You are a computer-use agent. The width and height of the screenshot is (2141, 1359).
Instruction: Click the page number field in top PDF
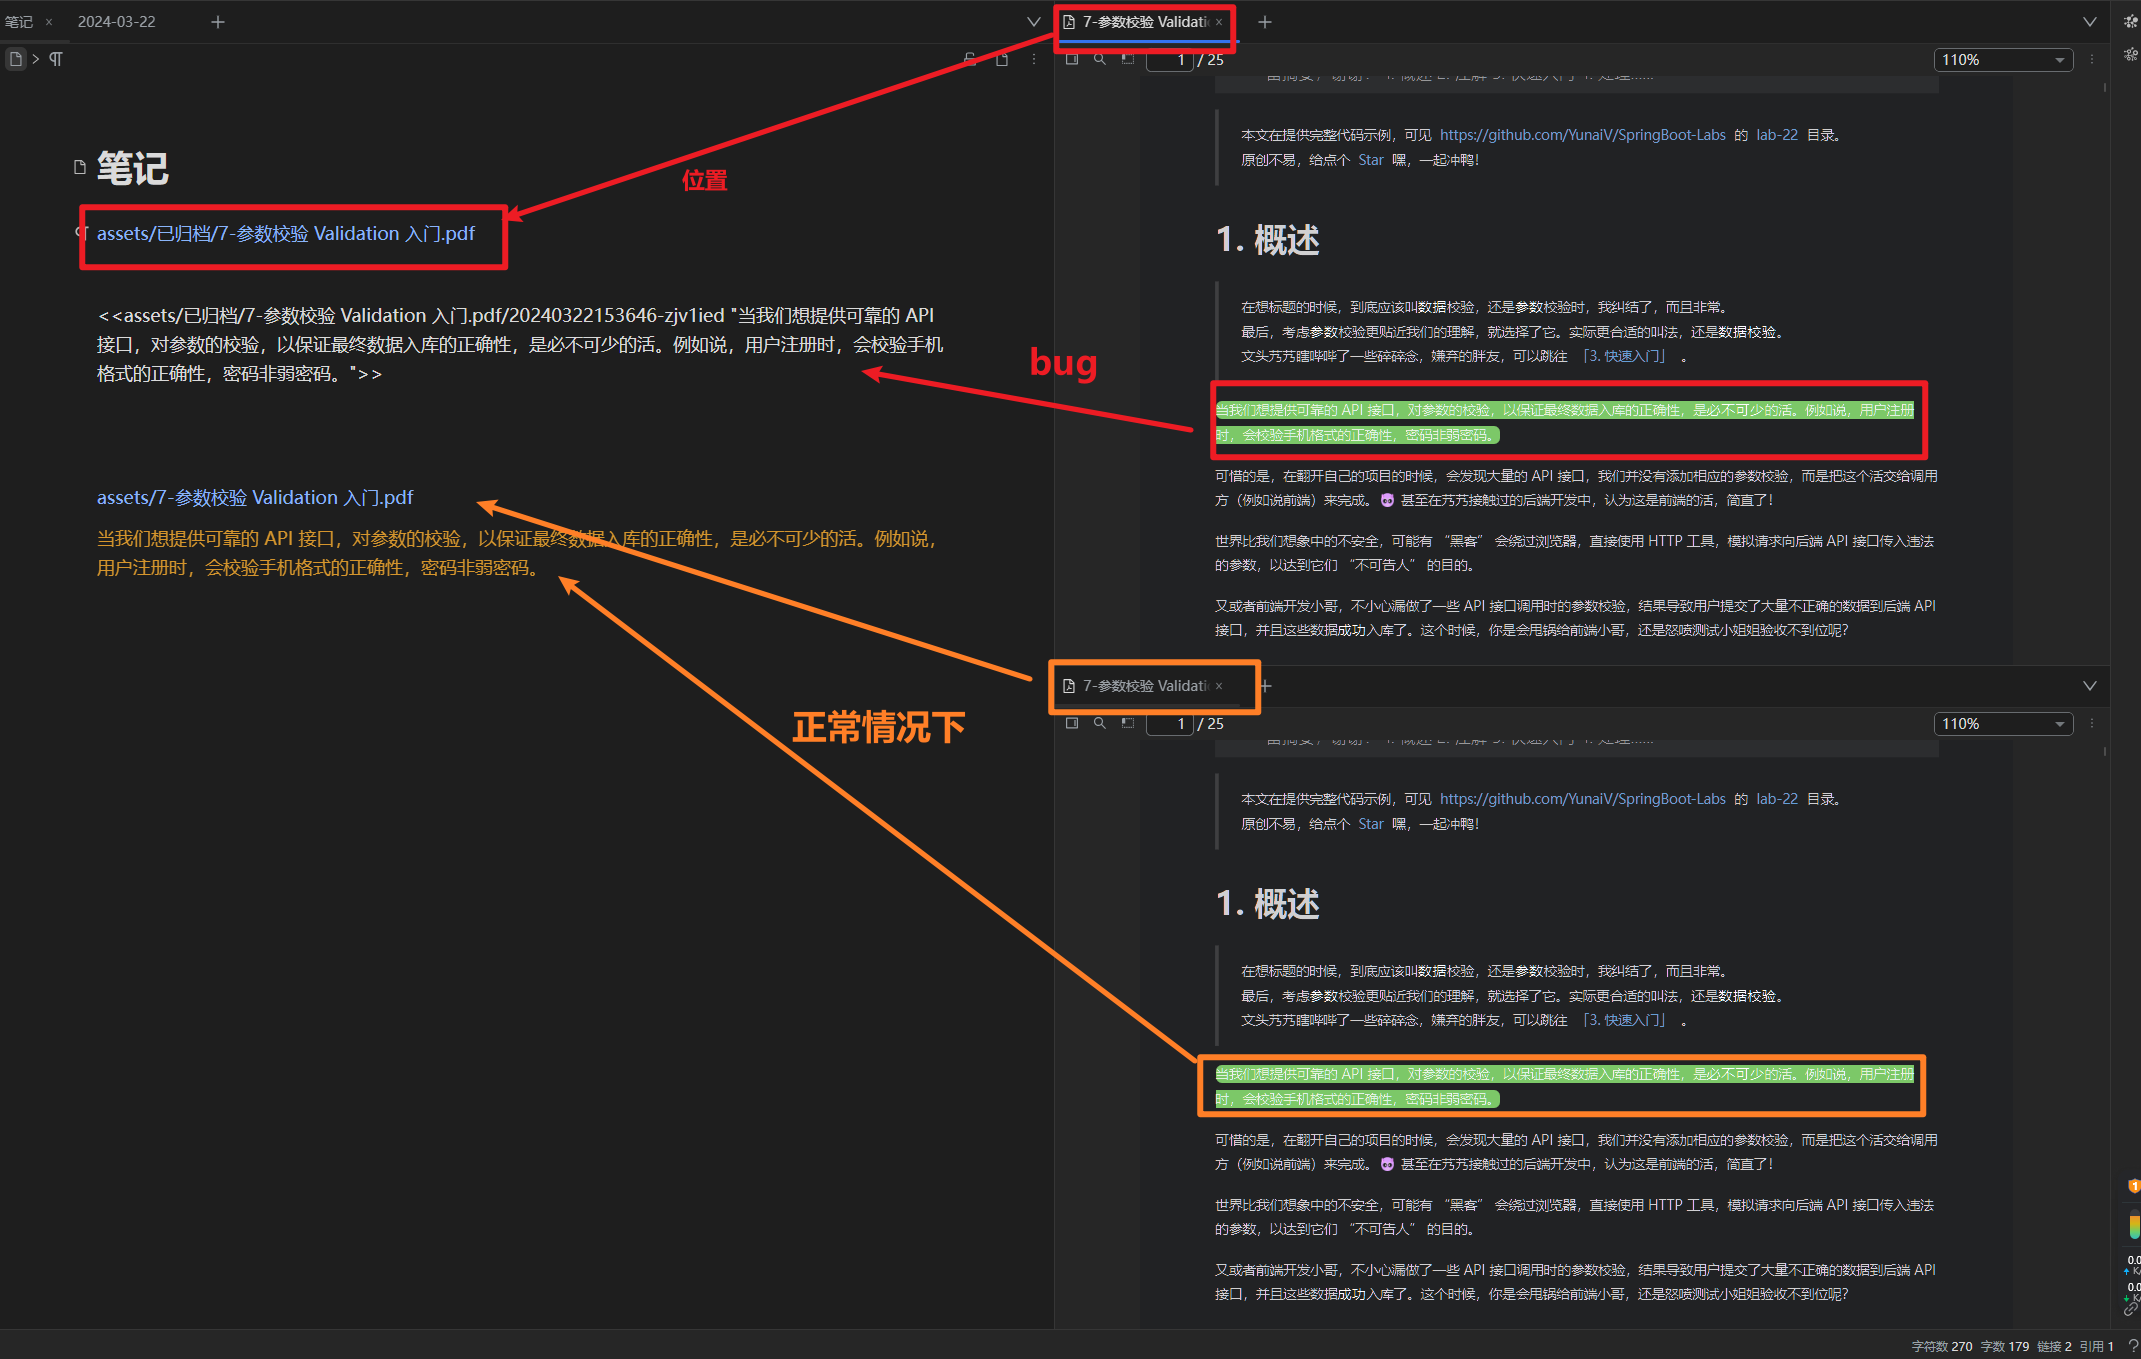click(1170, 60)
